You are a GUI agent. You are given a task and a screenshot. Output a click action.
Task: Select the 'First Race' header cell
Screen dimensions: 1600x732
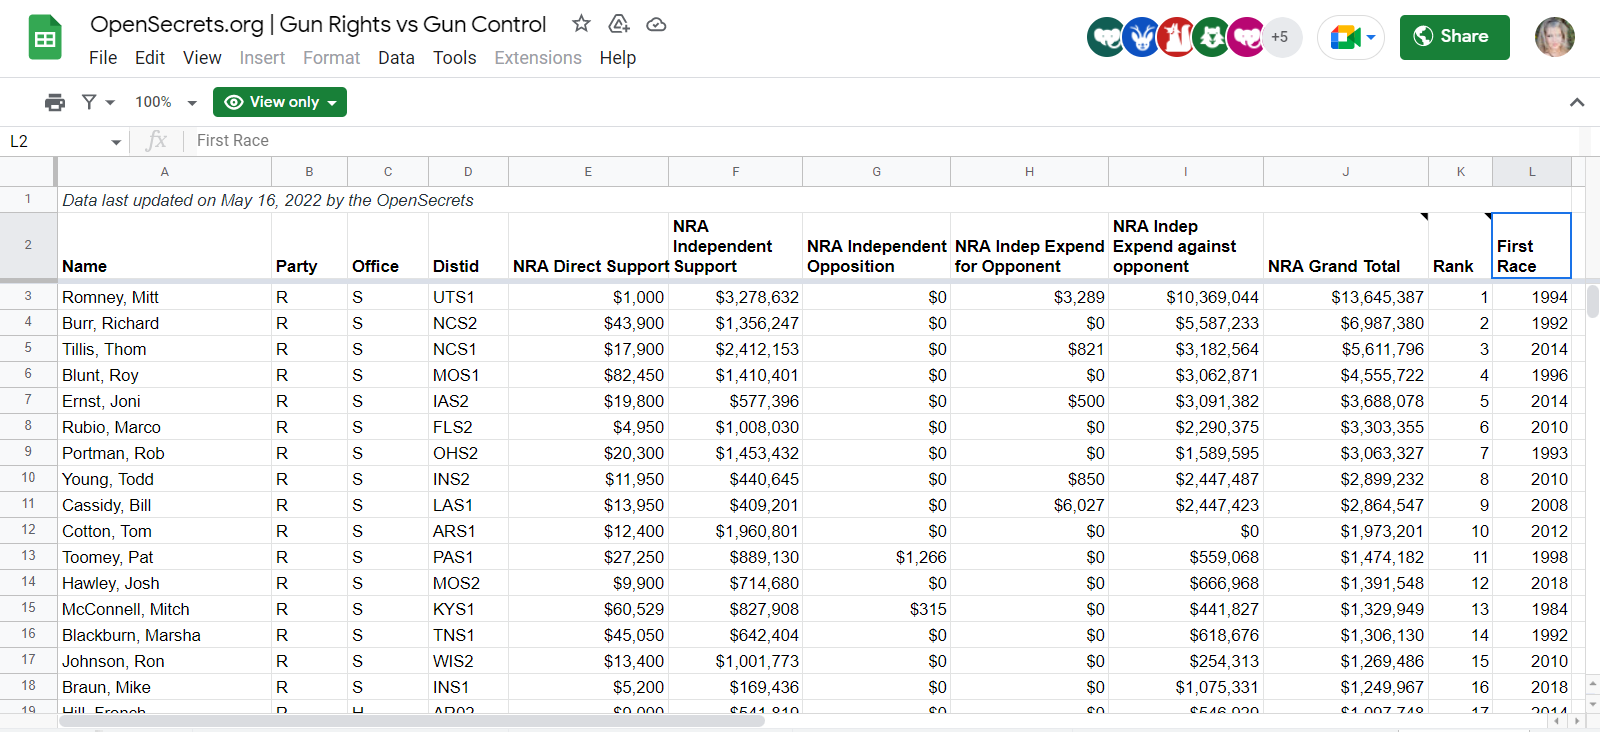click(1532, 245)
